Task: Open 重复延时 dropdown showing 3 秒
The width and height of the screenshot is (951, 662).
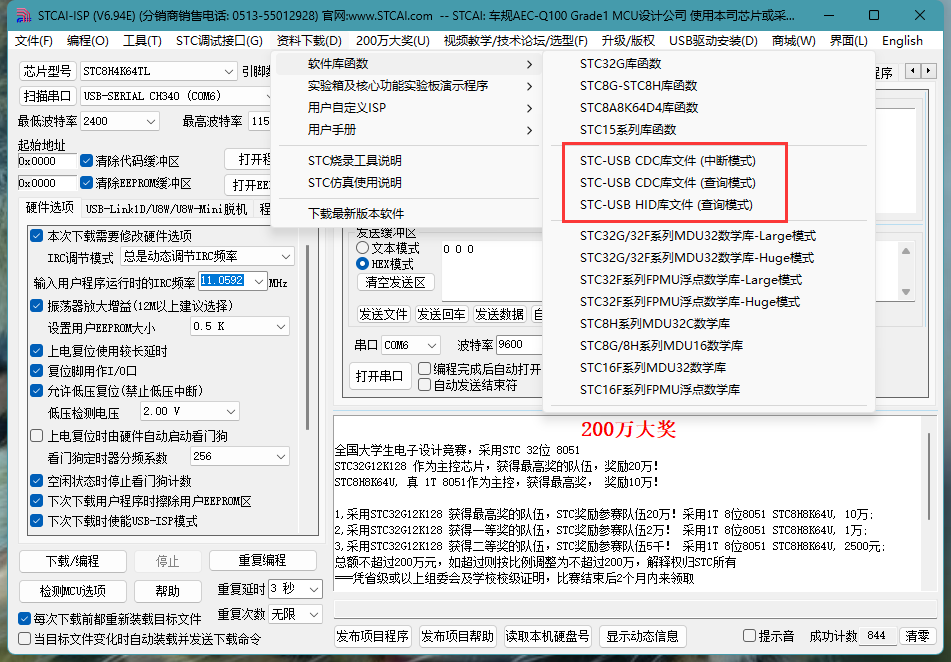Action: 295,589
